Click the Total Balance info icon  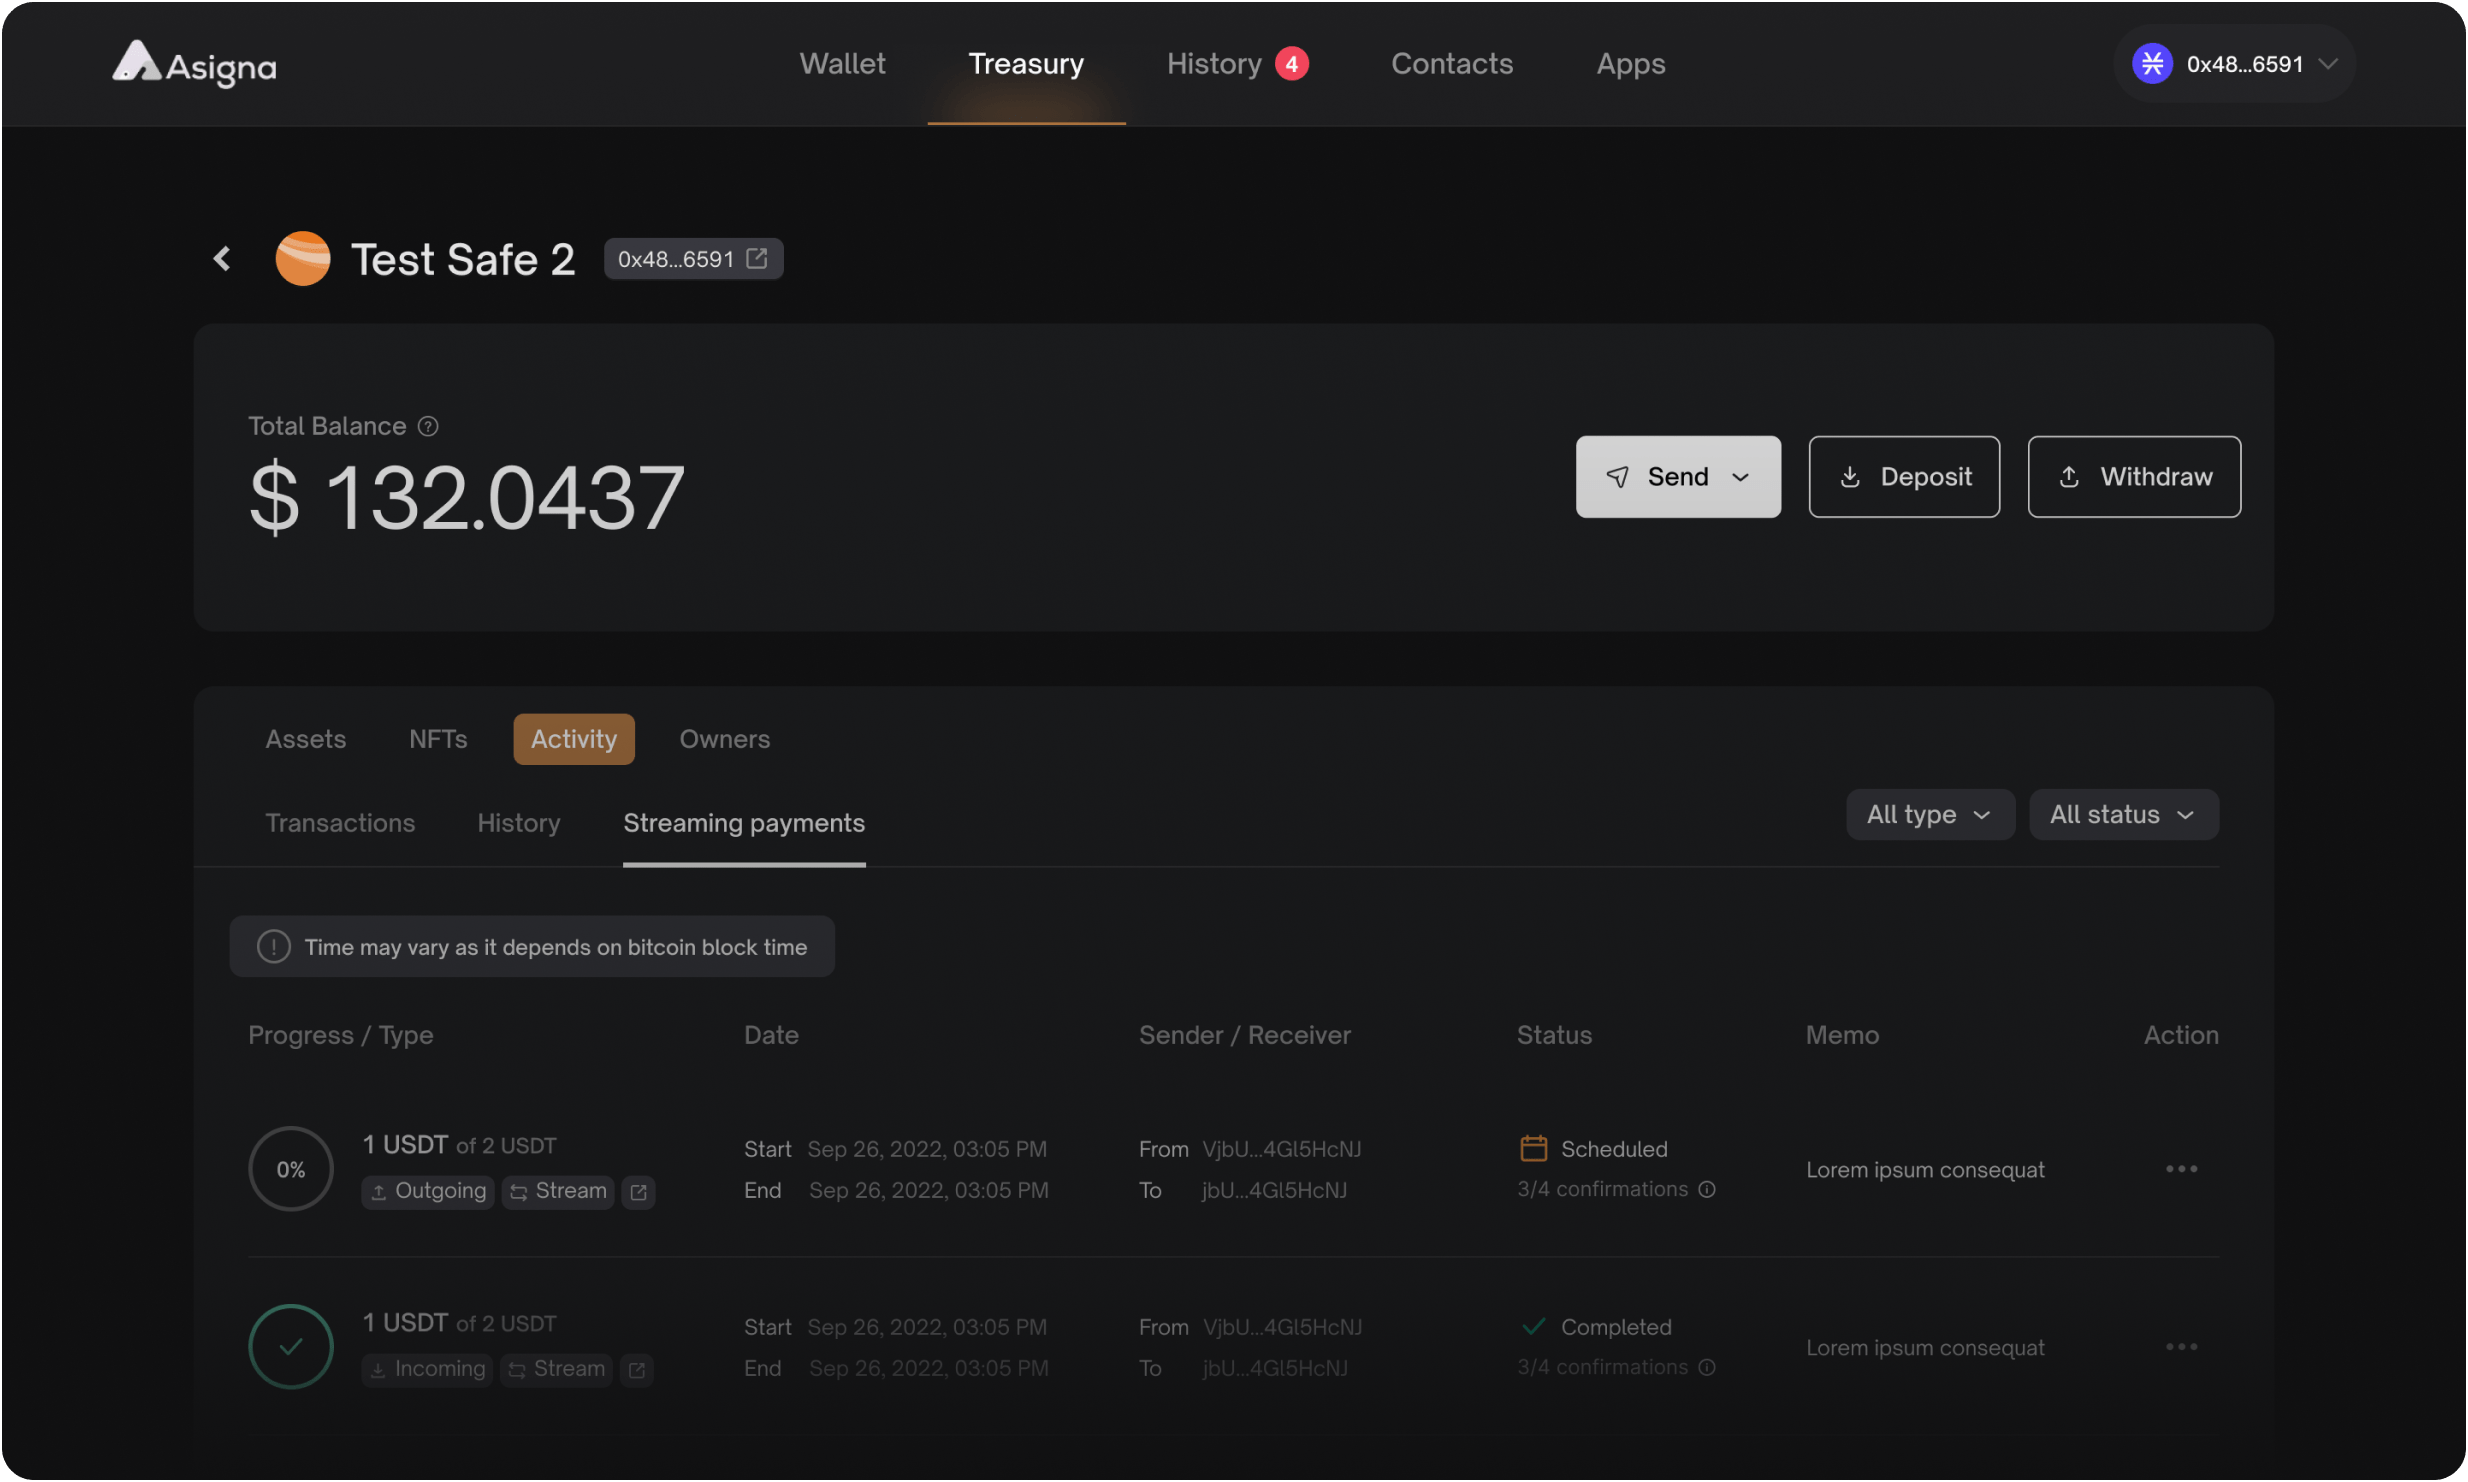(428, 427)
